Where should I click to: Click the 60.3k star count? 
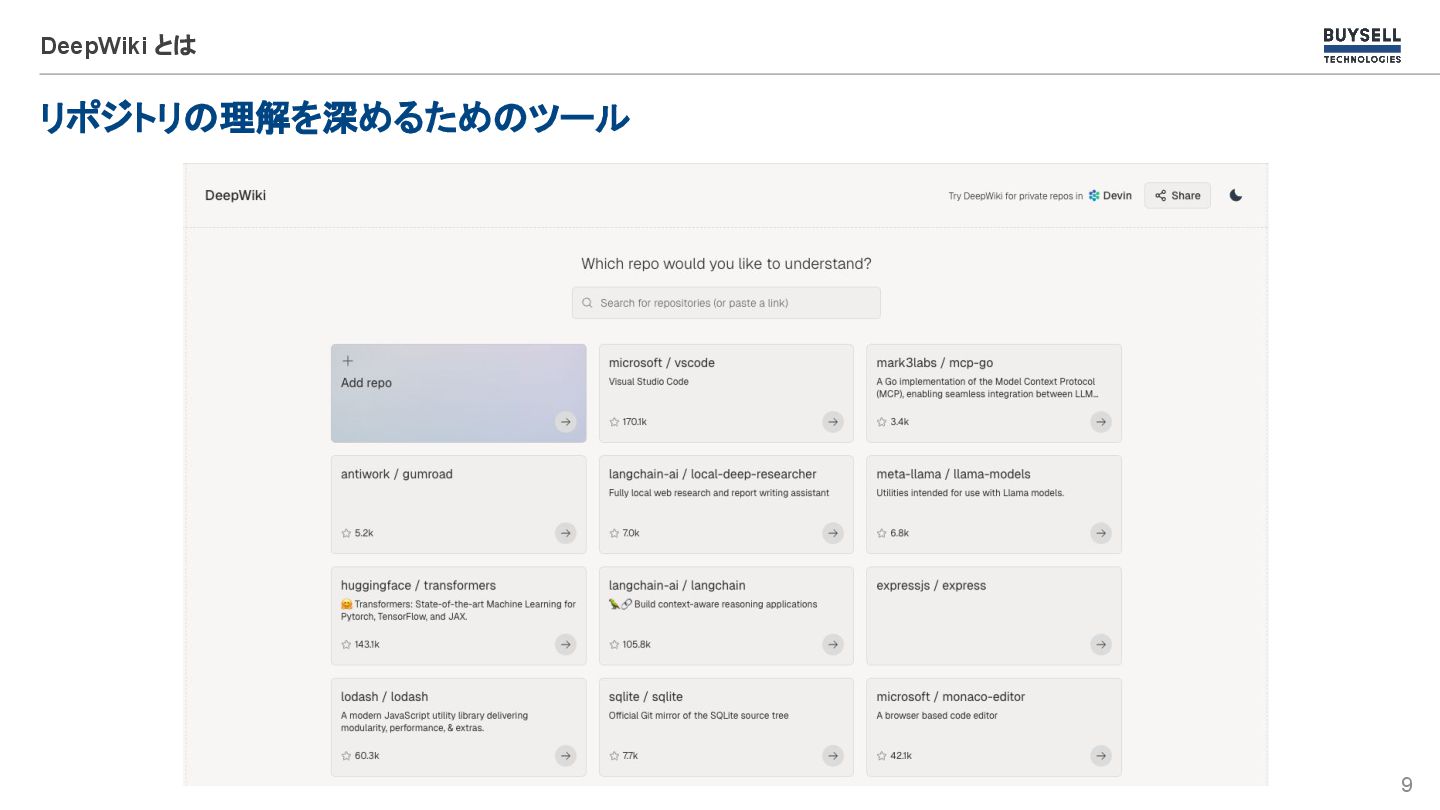pos(367,756)
